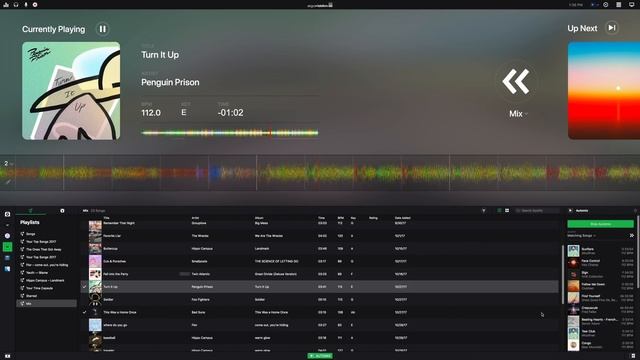This screenshot has width=640, height=360.
Task: Switch to list view icon
Action: (x=499, y=211)
